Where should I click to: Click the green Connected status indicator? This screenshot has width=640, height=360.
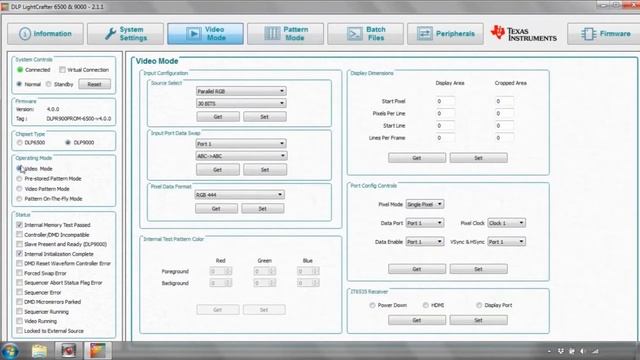click(20, 70)
